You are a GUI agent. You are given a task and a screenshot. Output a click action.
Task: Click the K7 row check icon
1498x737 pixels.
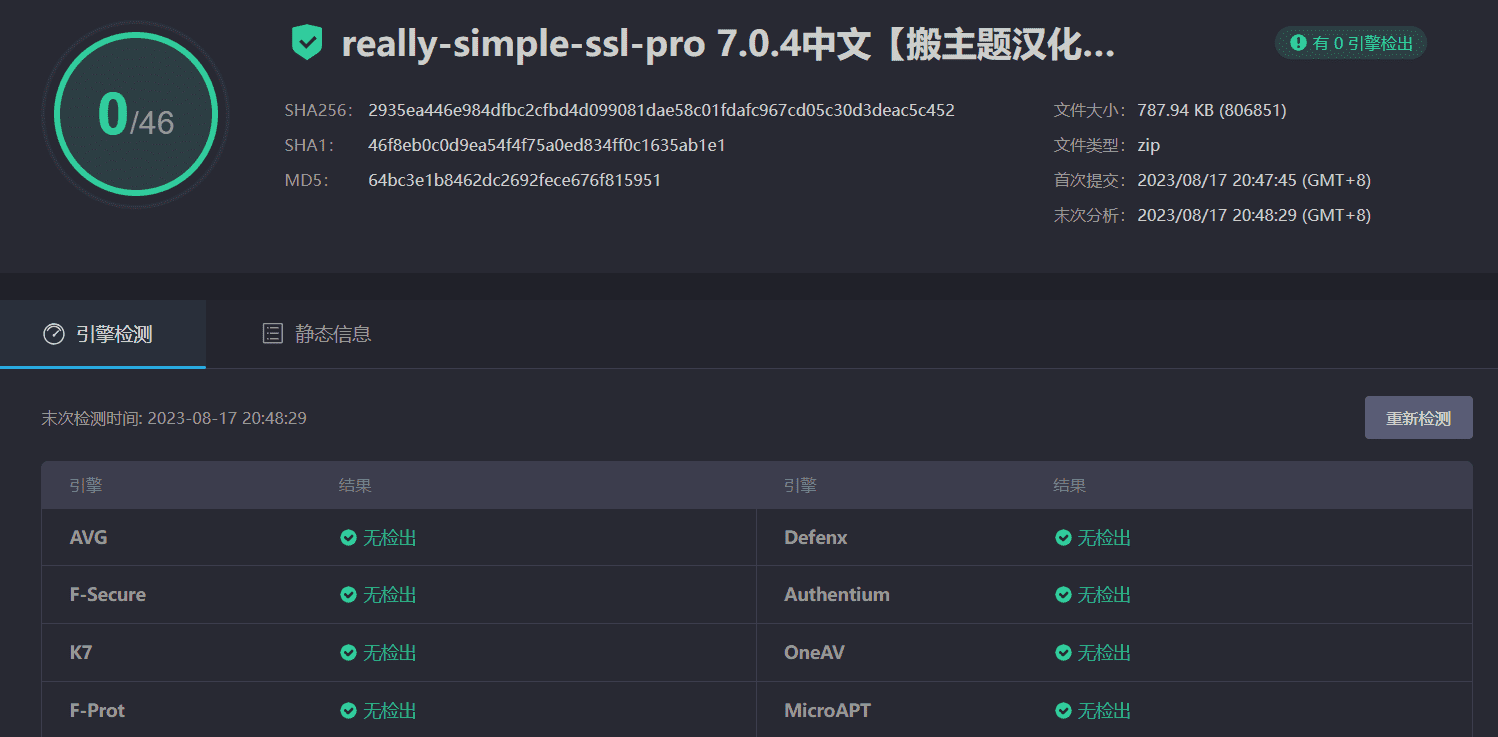(348, 653)
